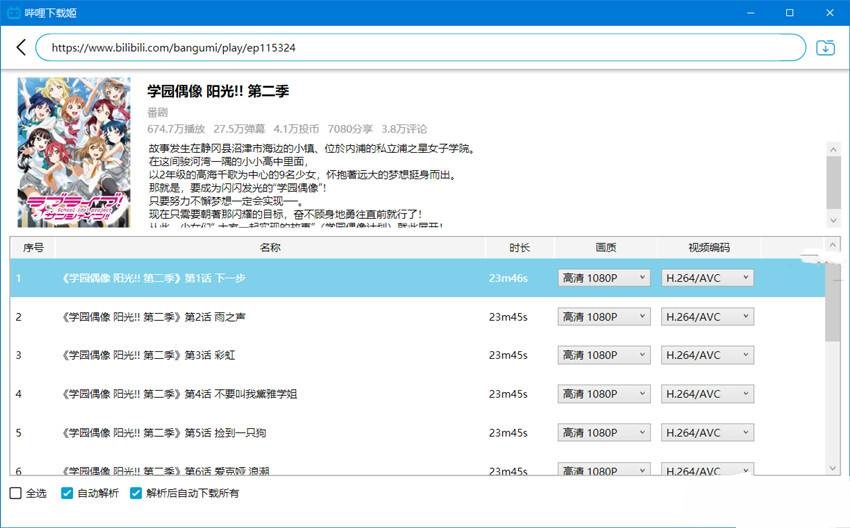This screenshot has height=528, width=850.
Task: Click the back arrow icon
Action: click(21, 47)
